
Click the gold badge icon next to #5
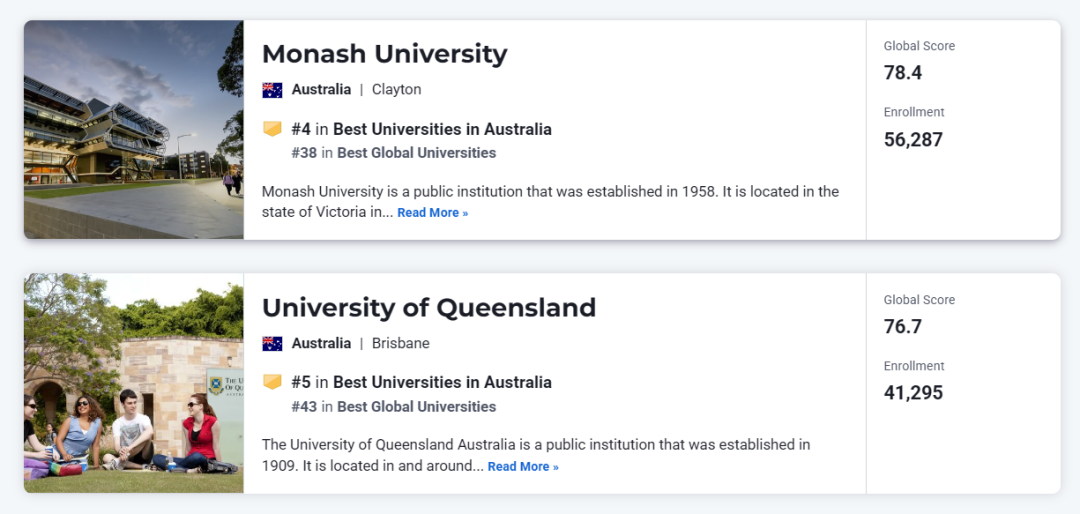tap(272, 382)
